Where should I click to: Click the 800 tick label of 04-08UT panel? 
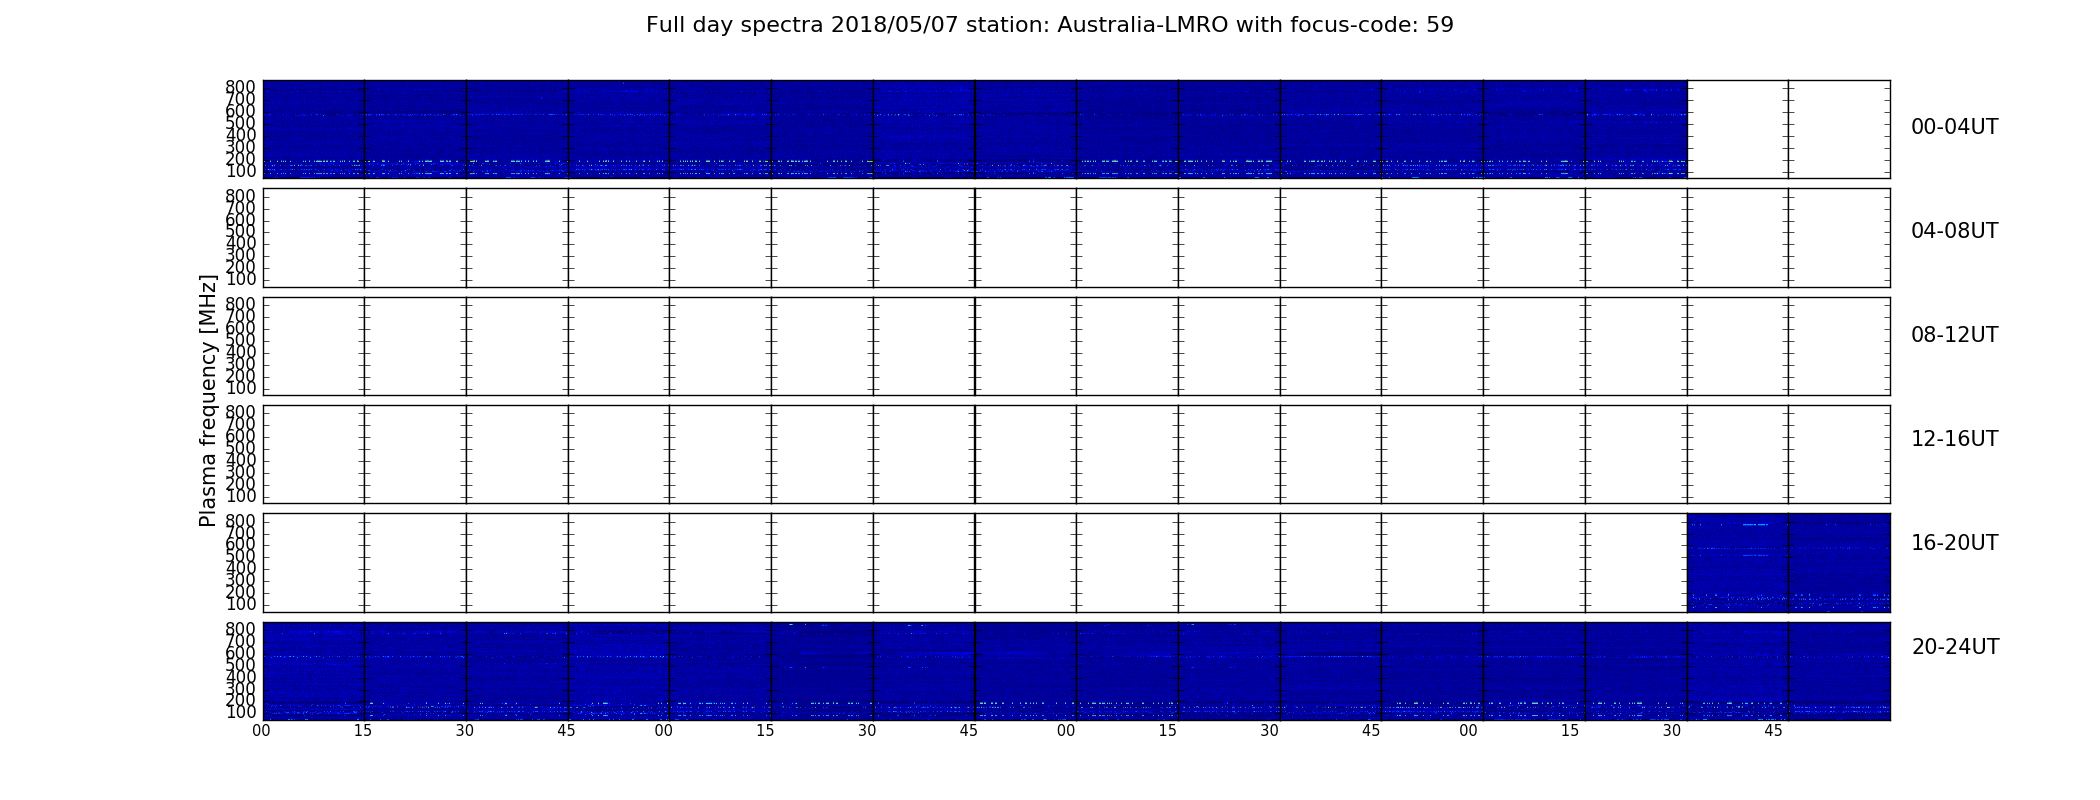coord(241,196)
